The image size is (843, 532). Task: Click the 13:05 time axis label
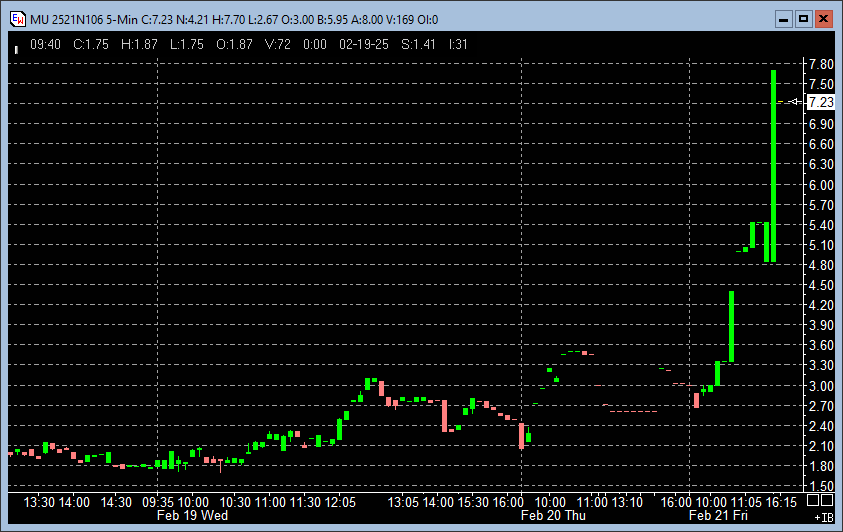pos(403,502)
